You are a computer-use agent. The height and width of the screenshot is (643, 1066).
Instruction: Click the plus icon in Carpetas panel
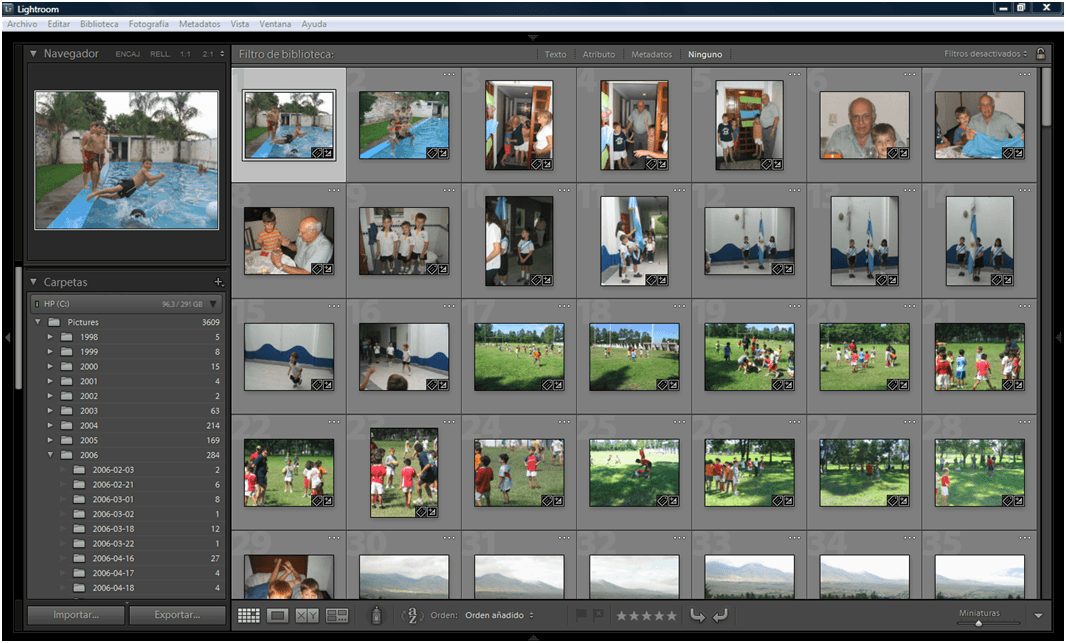click(x=218, y=282)
